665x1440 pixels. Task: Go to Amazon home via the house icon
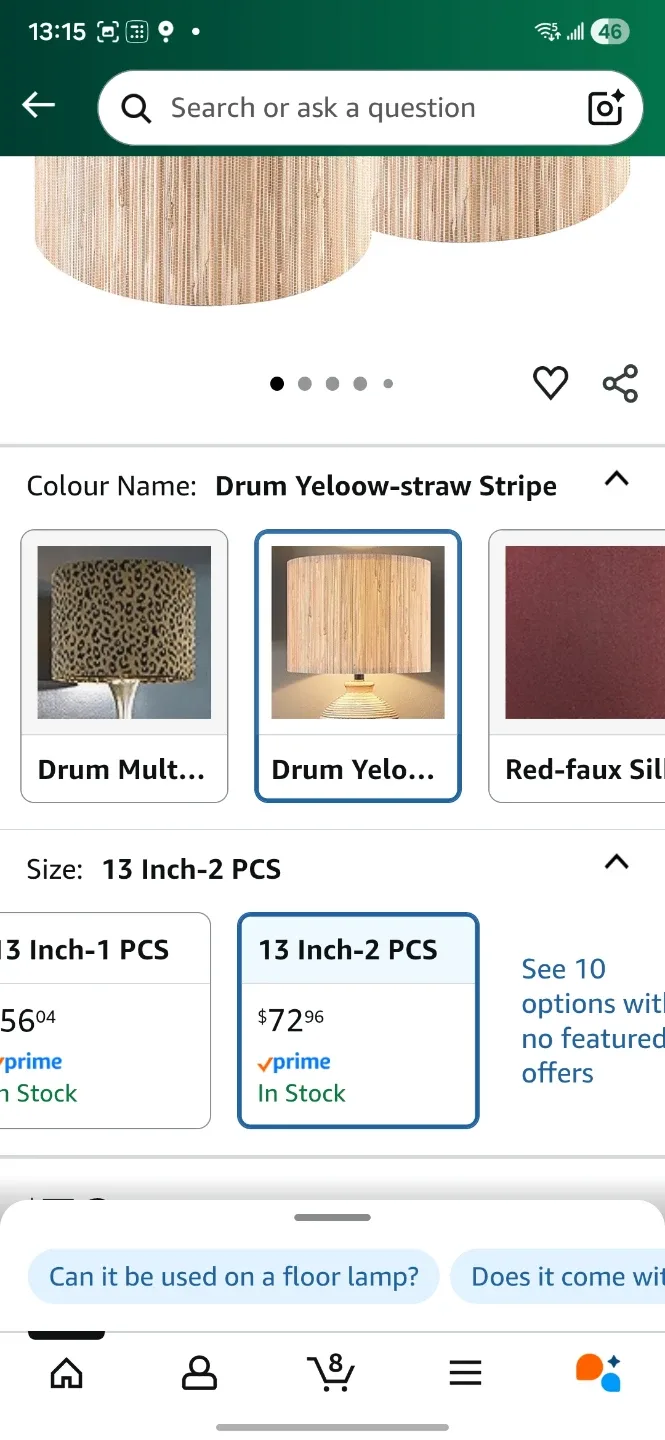66,1373
